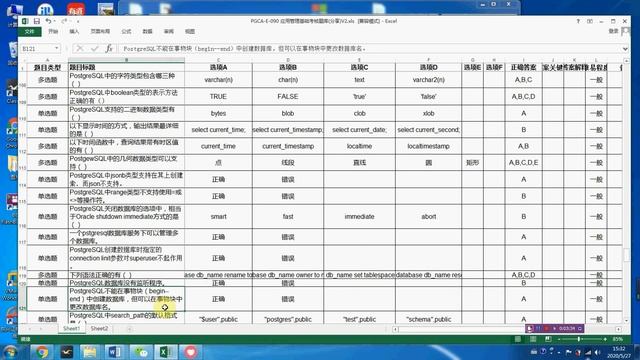Select the cell containing localtimestamp
640x360 pixels.
(429, 146)
